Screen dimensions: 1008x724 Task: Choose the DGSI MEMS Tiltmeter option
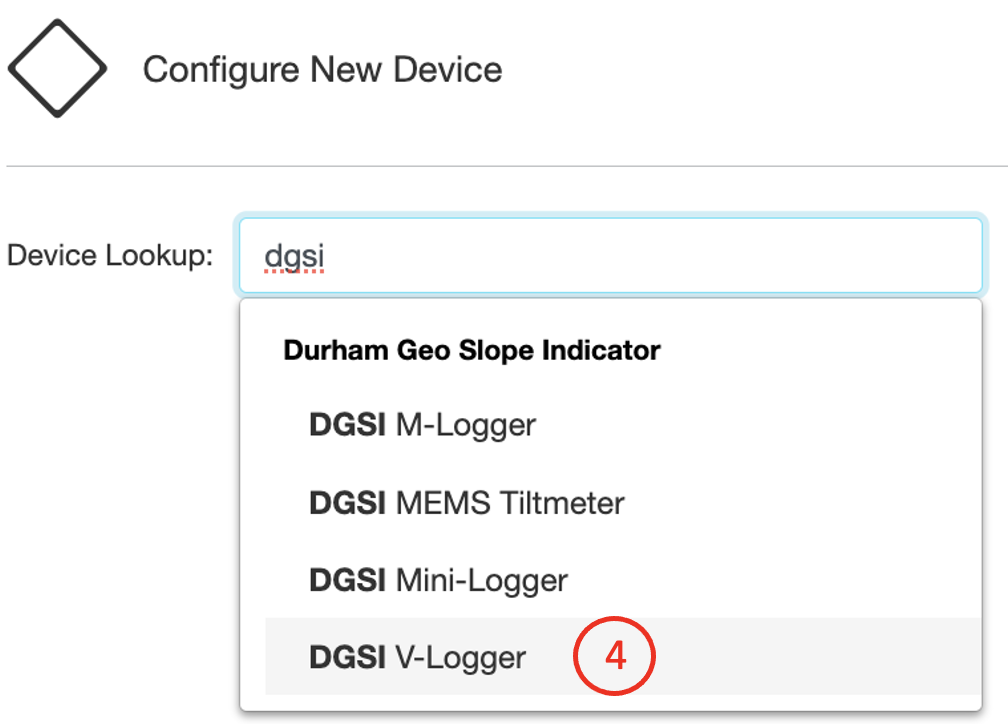click(x=623, y=503)
